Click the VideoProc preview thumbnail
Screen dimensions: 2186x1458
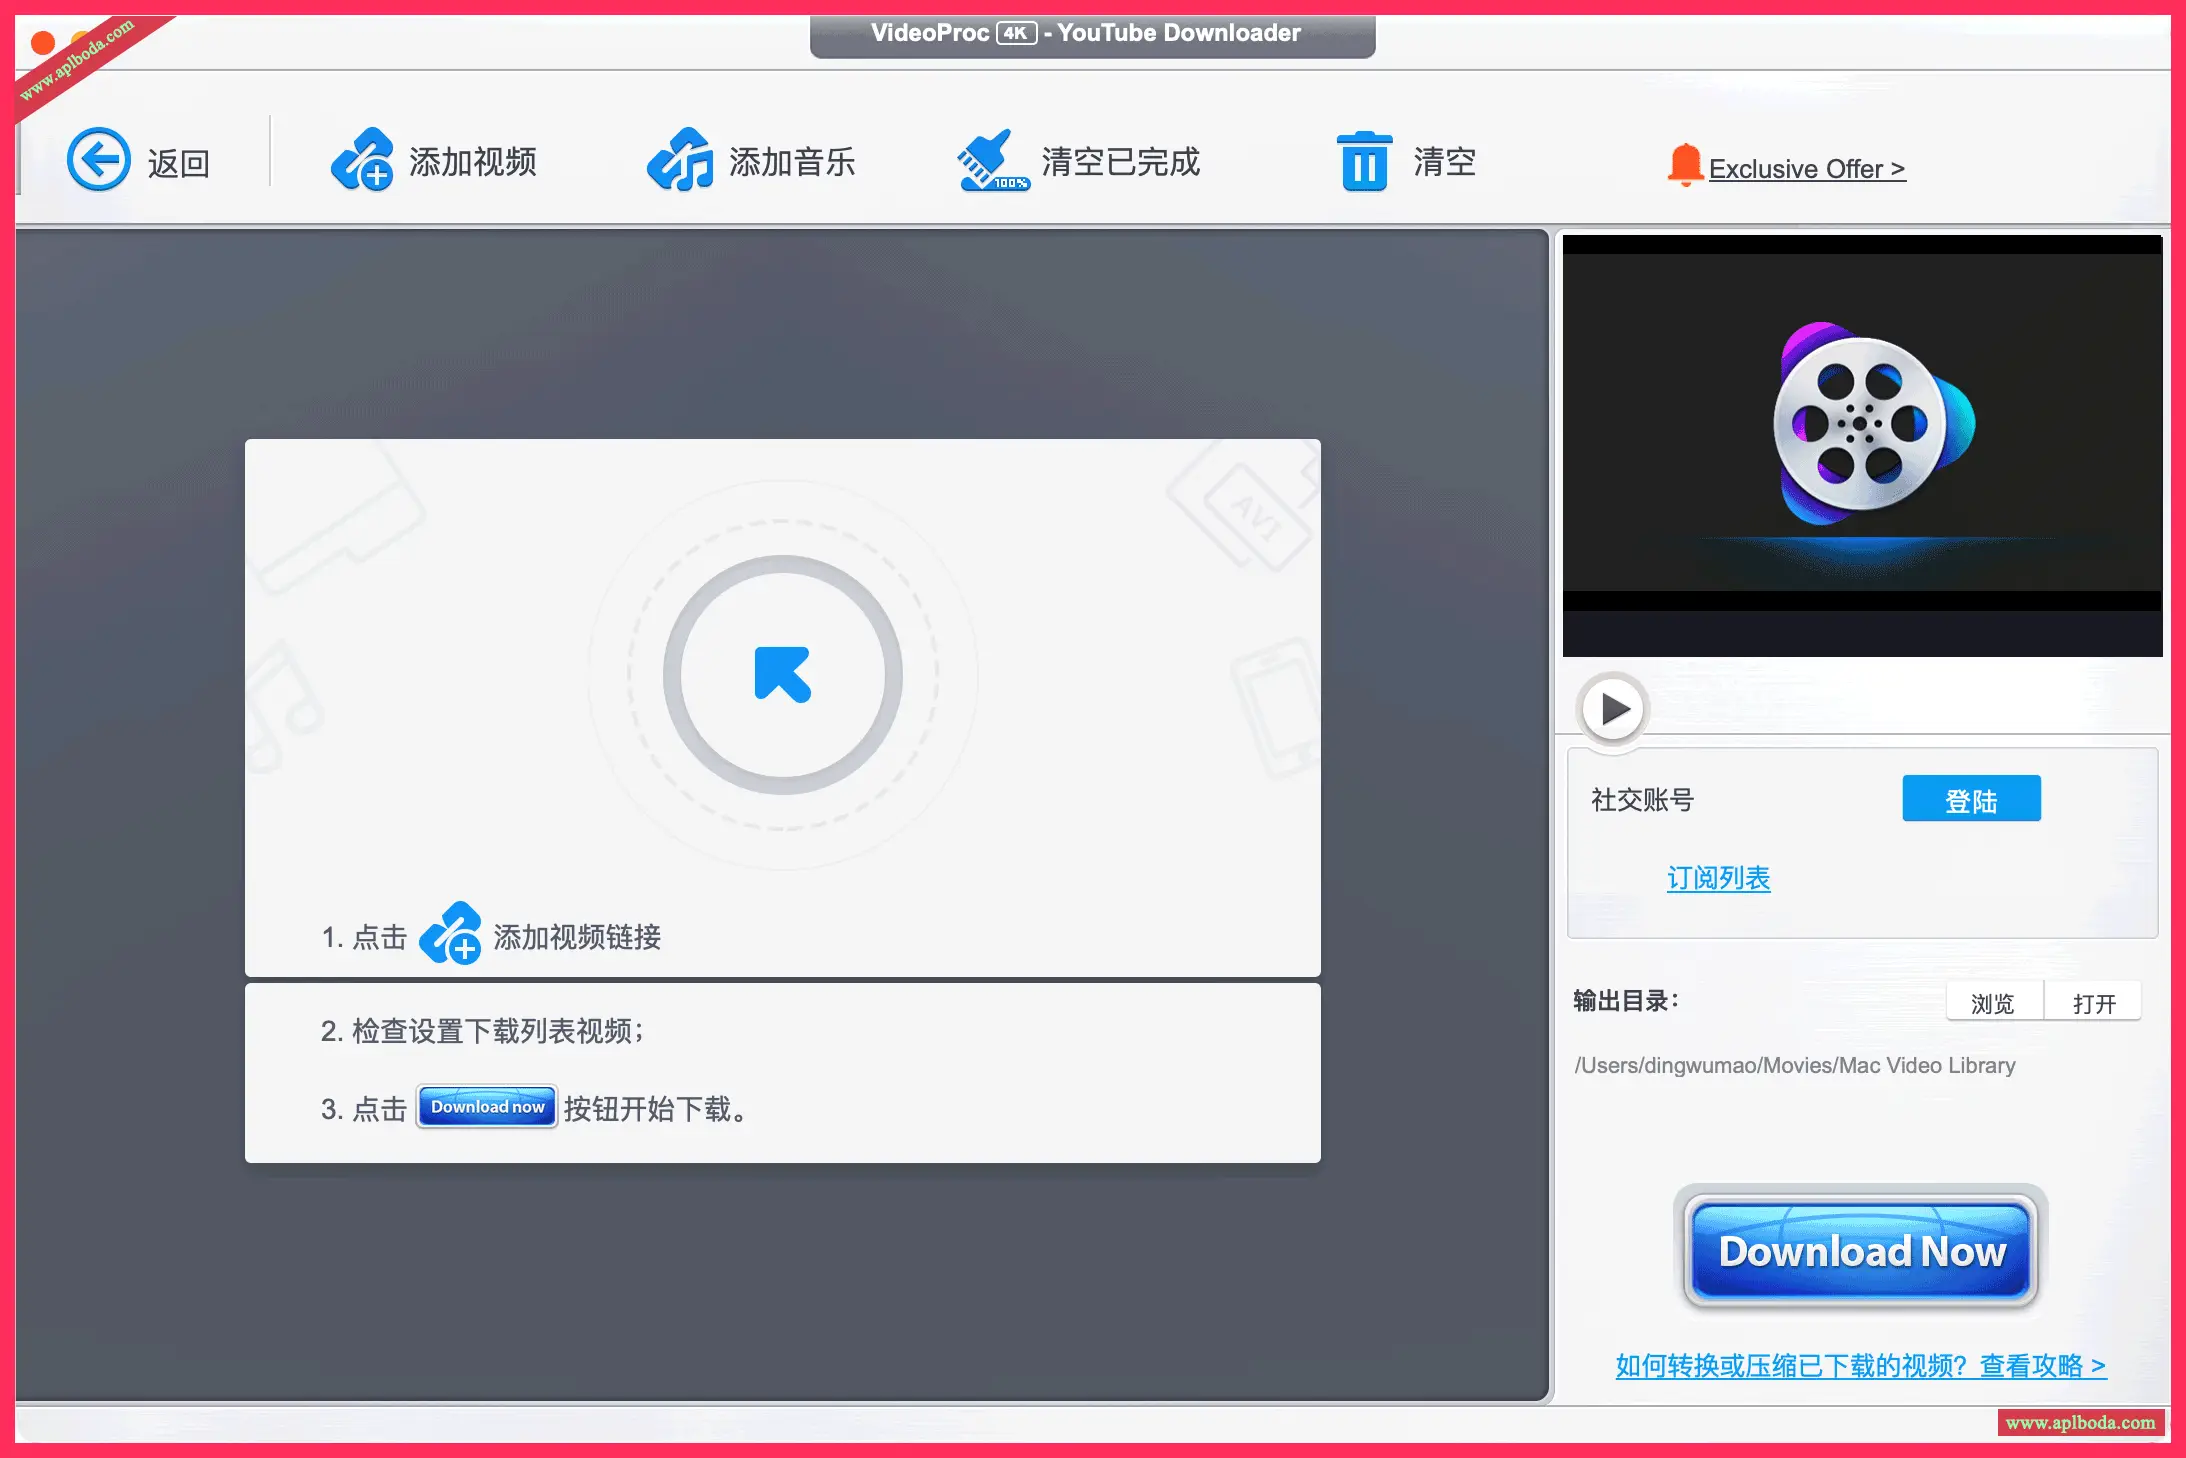pos(1862,425)
